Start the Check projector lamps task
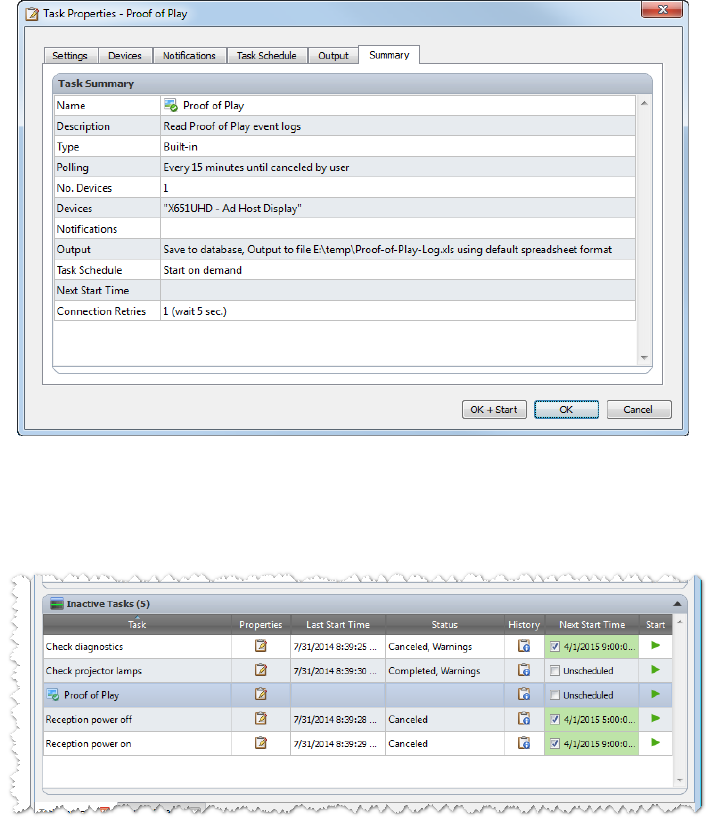Screen dimensions: 706x822 (x=655, y=669)
